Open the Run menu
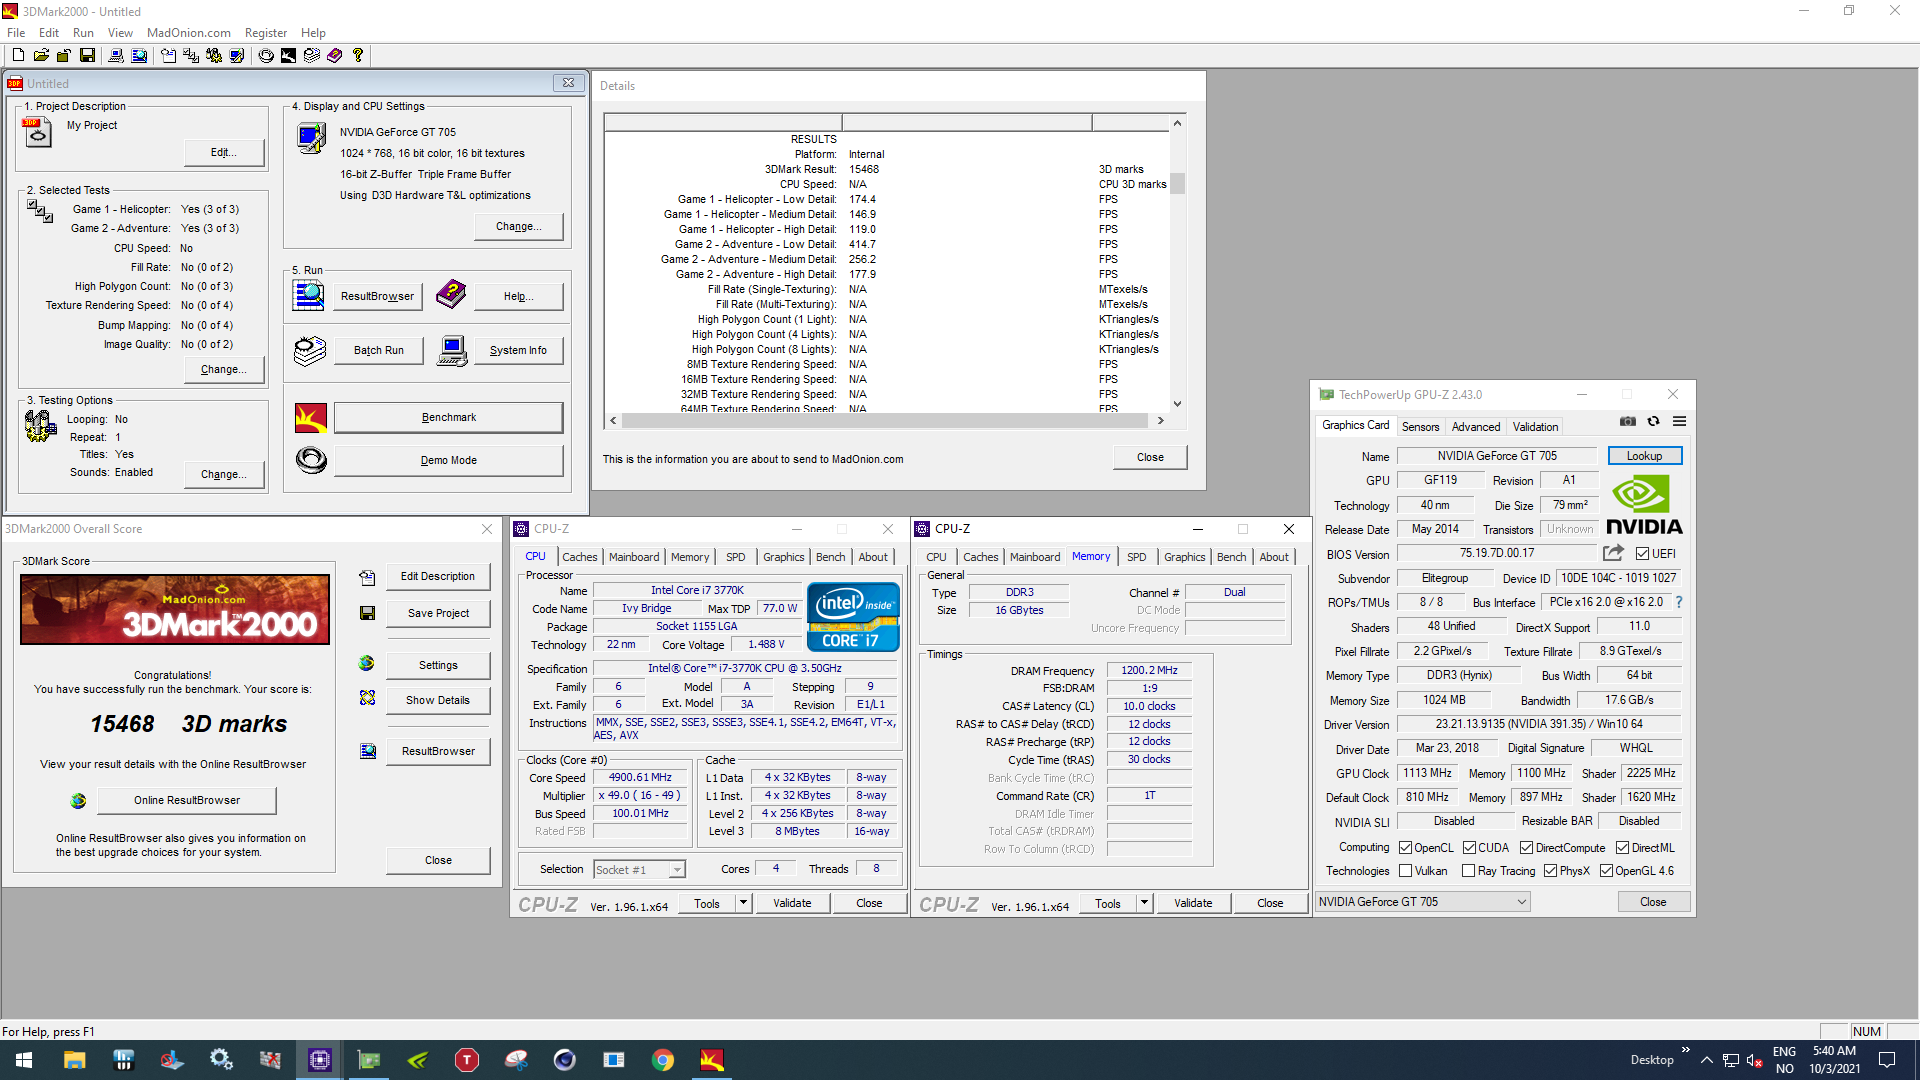 83,33
